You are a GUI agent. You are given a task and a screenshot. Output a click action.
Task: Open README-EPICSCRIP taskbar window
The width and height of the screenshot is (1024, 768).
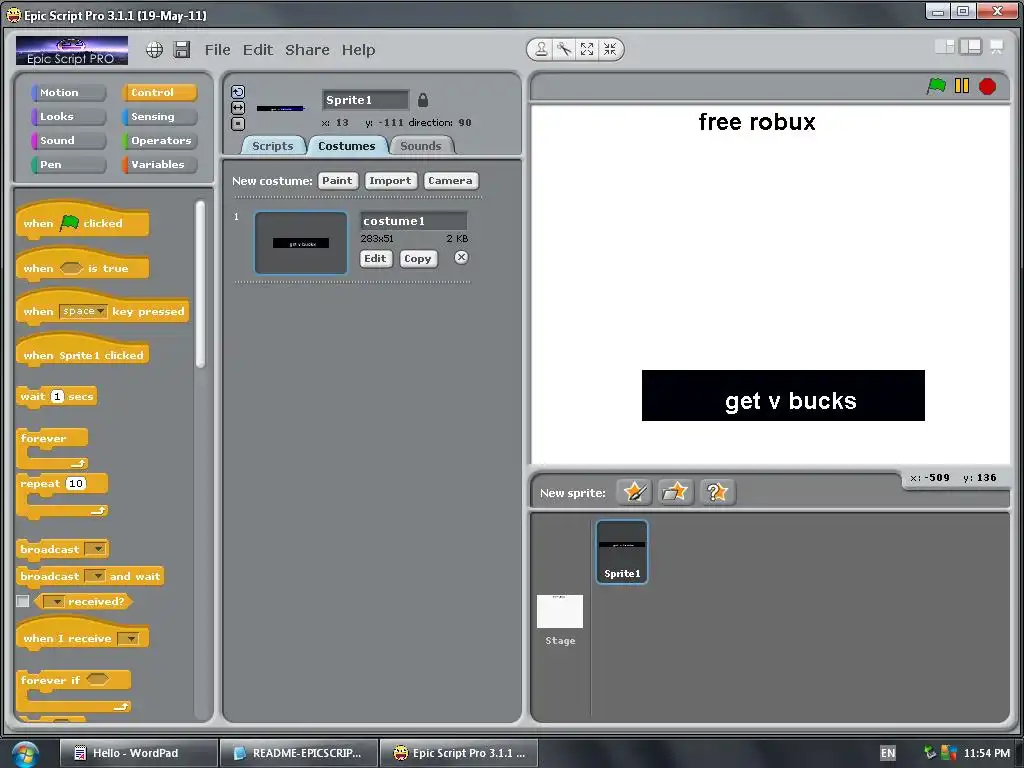[299, 753]
